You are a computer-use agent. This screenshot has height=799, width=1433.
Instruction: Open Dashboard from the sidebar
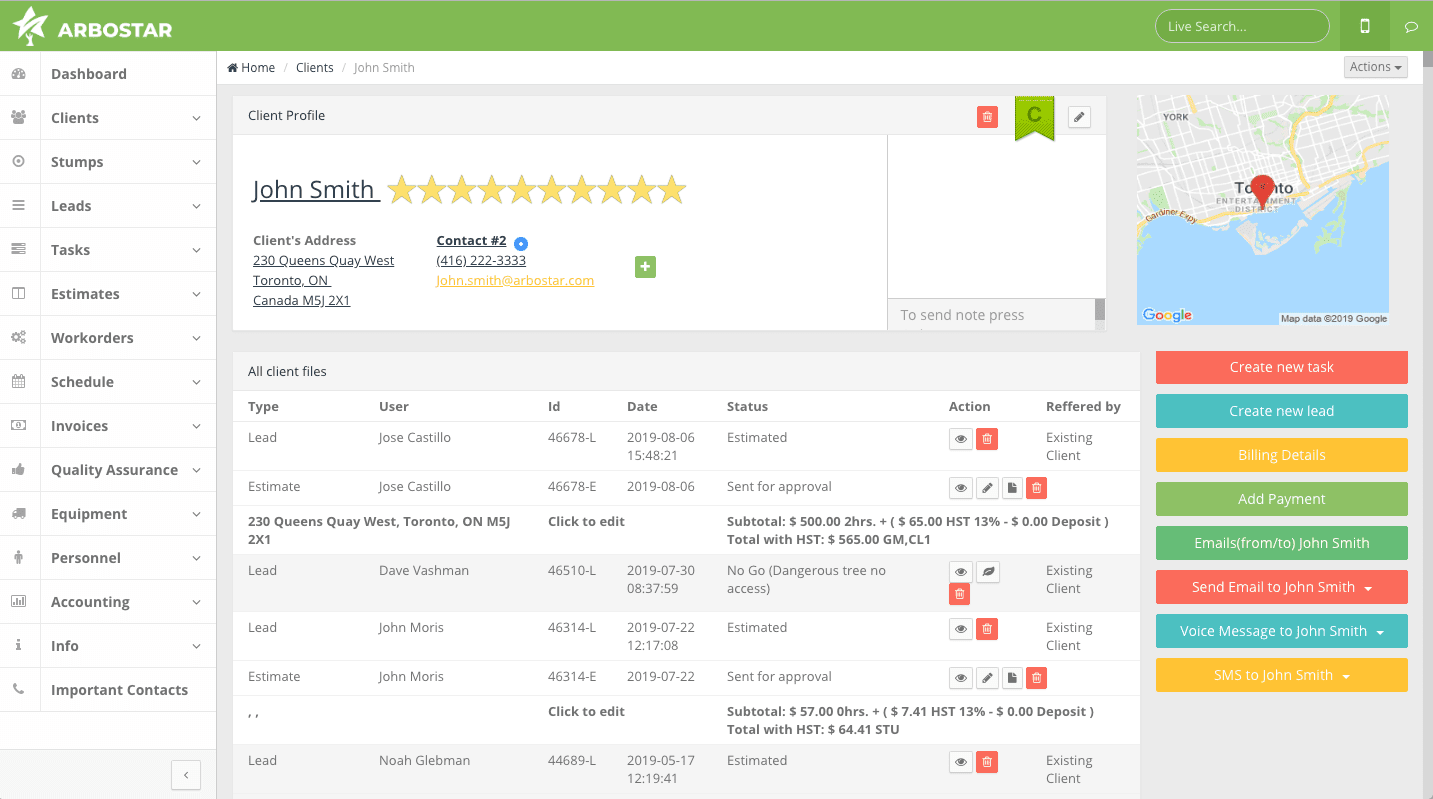(88, 74)
